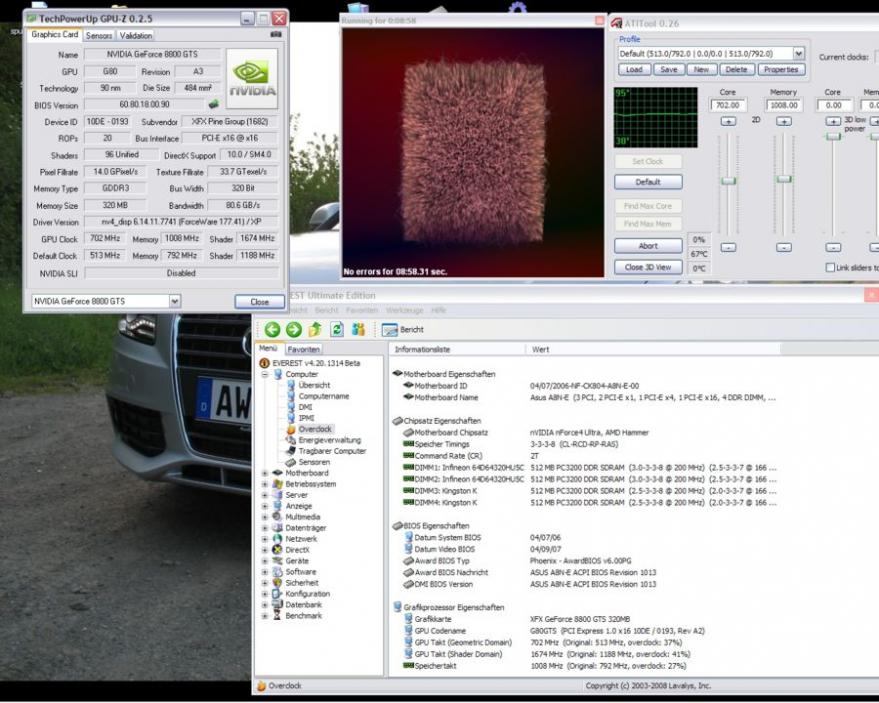Click the green Forward arrow in EVEREST toolbar
Screen dimensions: 879x703
point(294,330)
